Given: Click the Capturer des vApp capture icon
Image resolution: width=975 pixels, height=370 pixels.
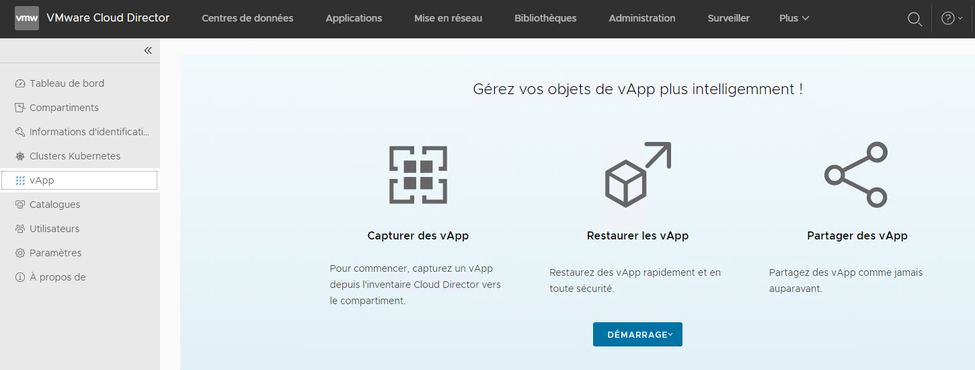Looking at the screenshot, I should click(418, 175).
